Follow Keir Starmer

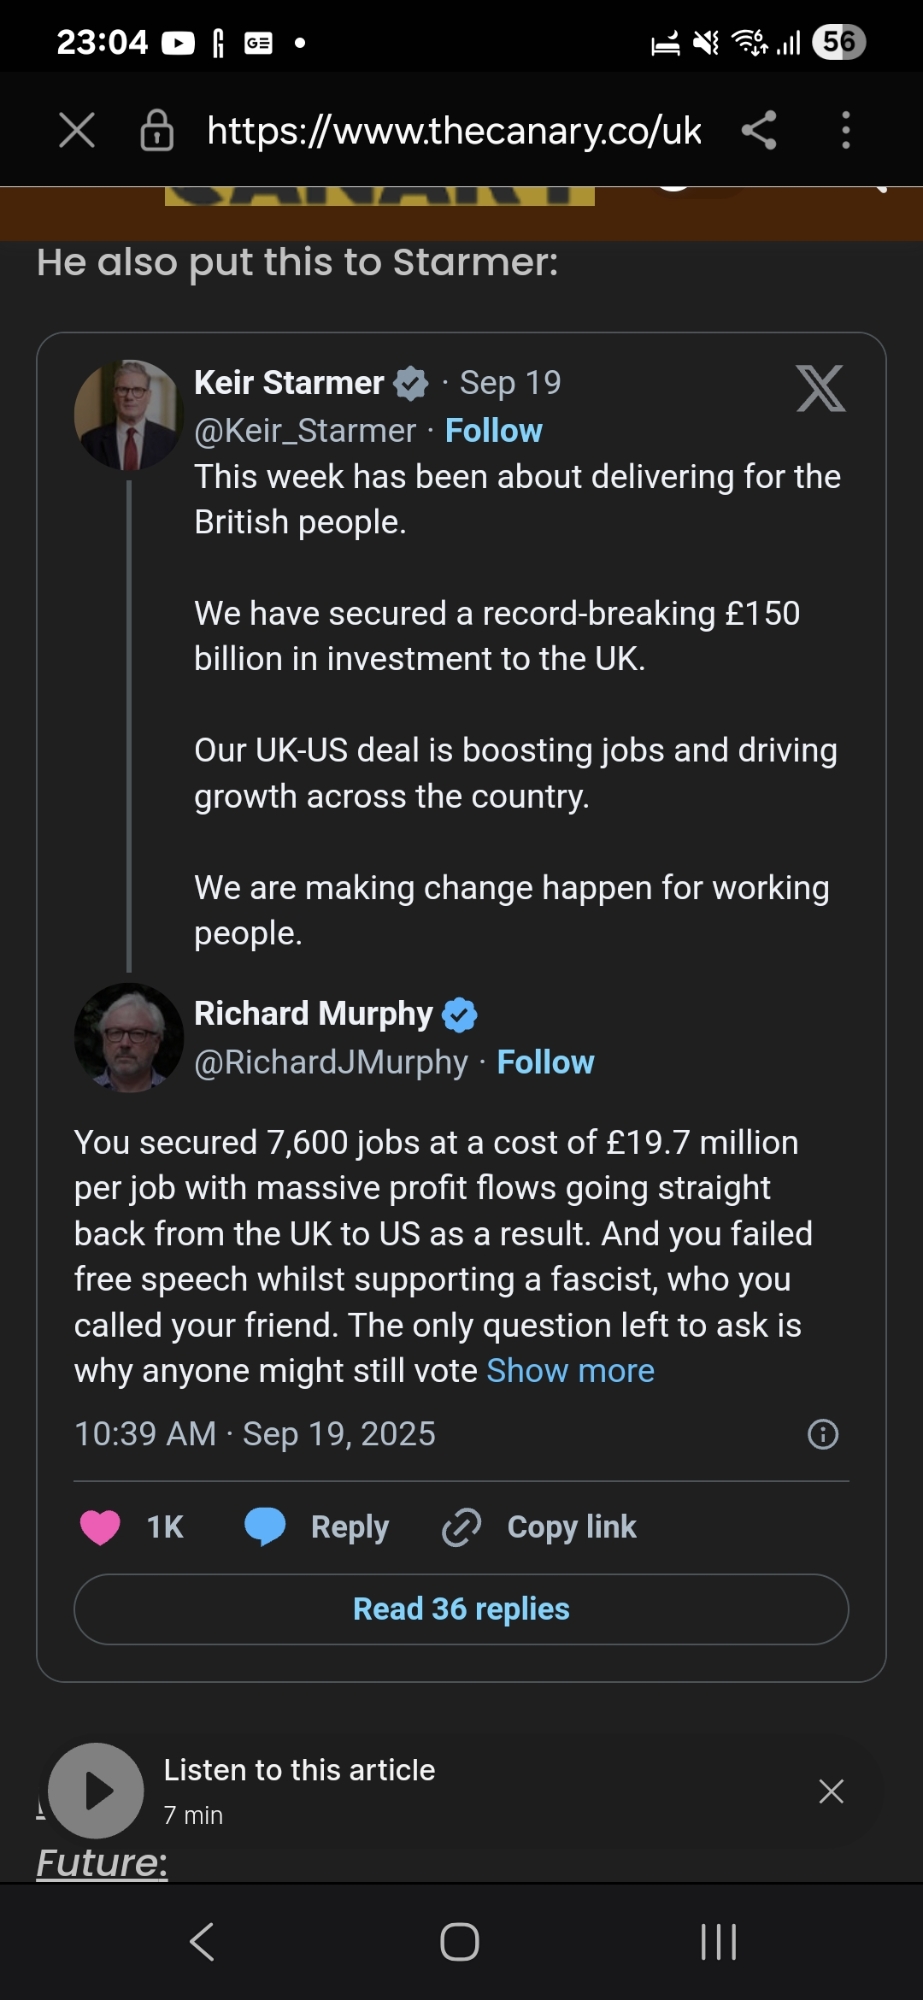493,430
